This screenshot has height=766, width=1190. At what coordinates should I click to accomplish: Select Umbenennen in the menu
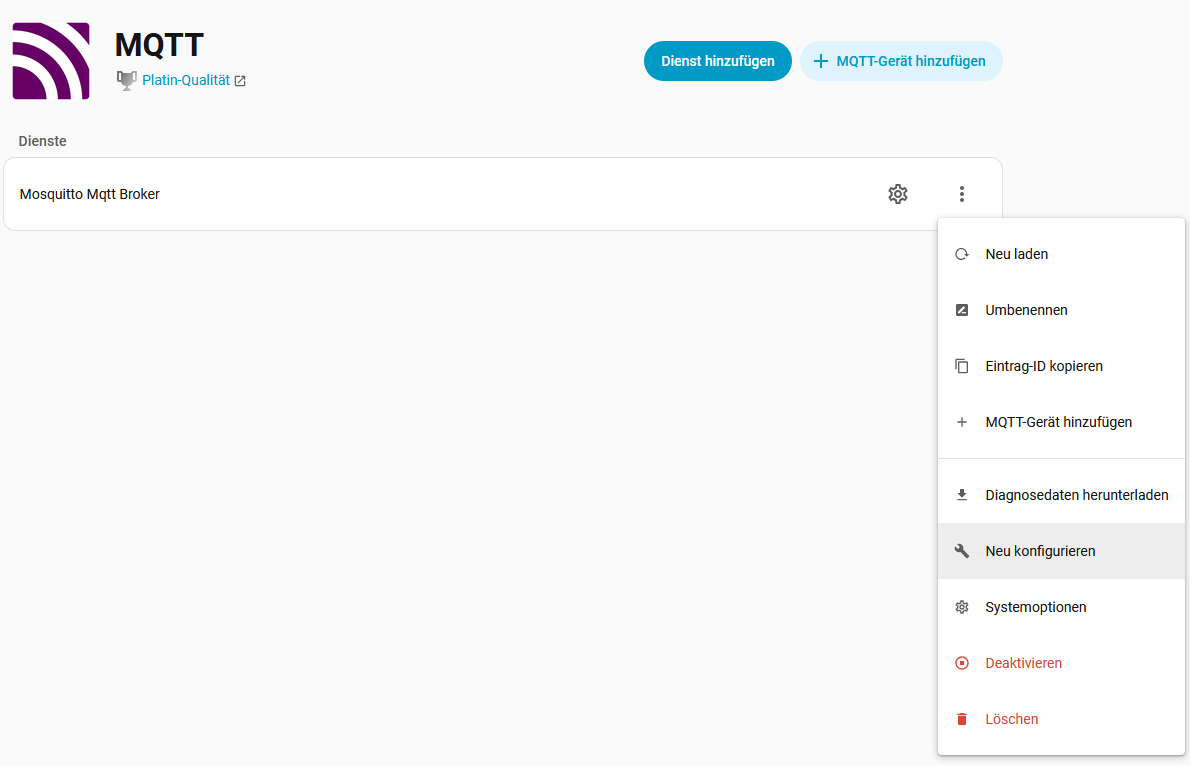(1061, 310)
